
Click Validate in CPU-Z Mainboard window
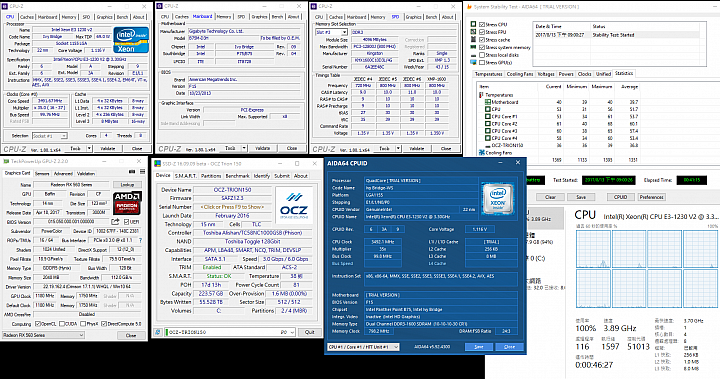pos(263,148)
